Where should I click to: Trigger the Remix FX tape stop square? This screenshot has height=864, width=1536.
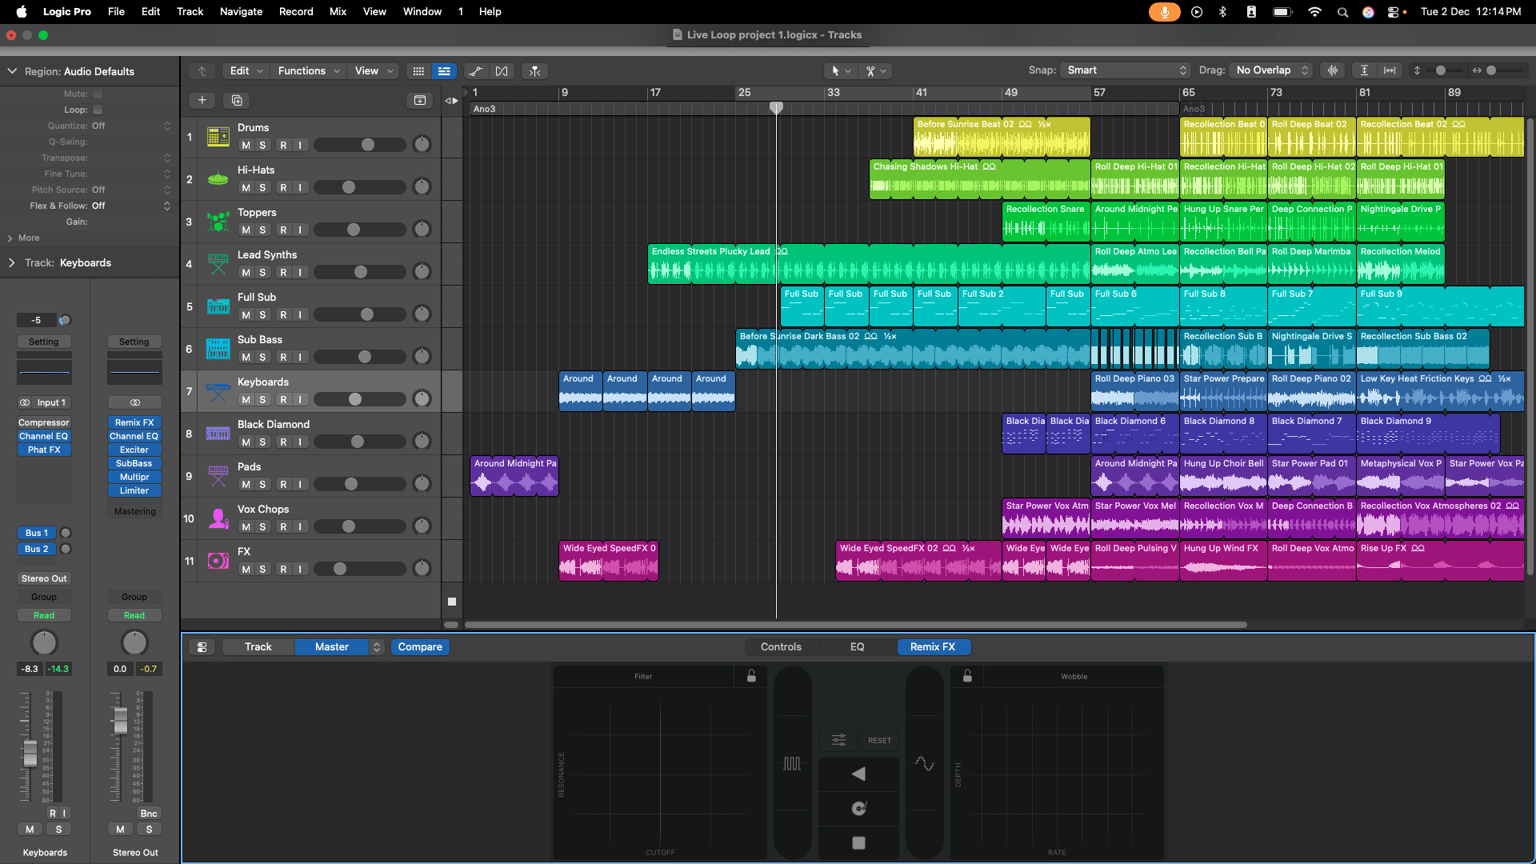pos(859,843)
